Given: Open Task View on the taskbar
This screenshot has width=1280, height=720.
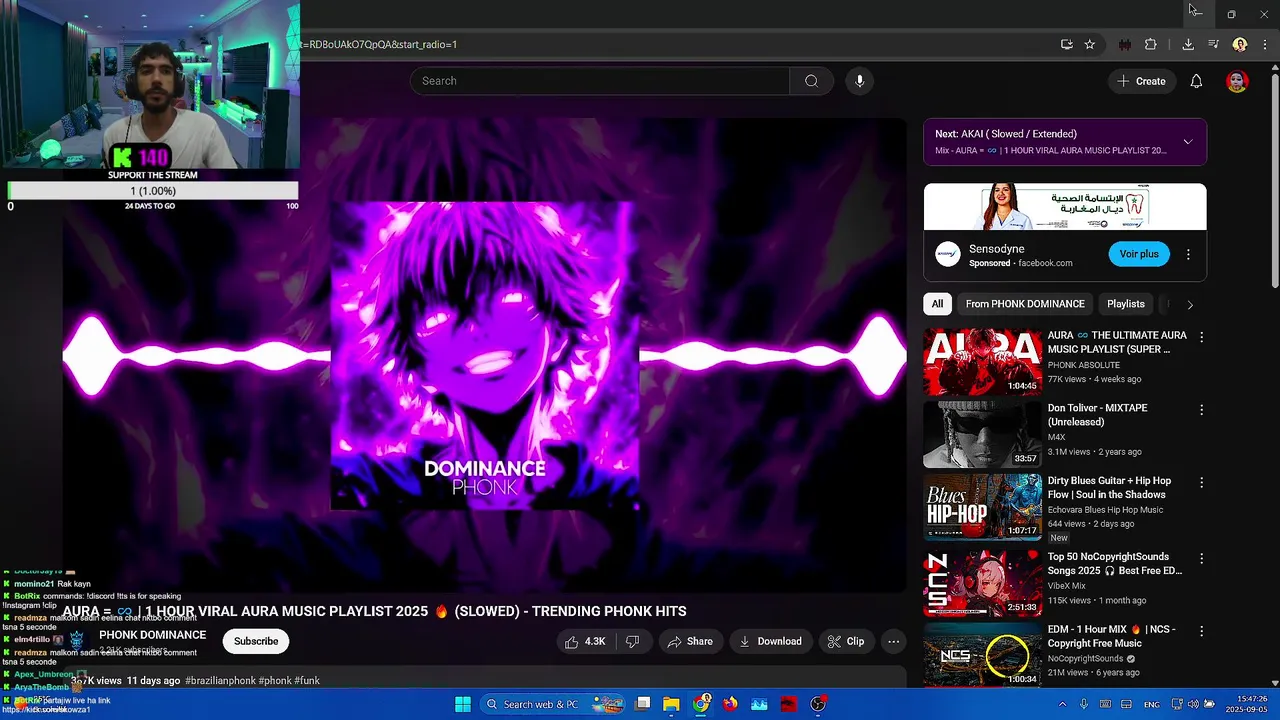Looking at the screenshot, I should [643, 704].
